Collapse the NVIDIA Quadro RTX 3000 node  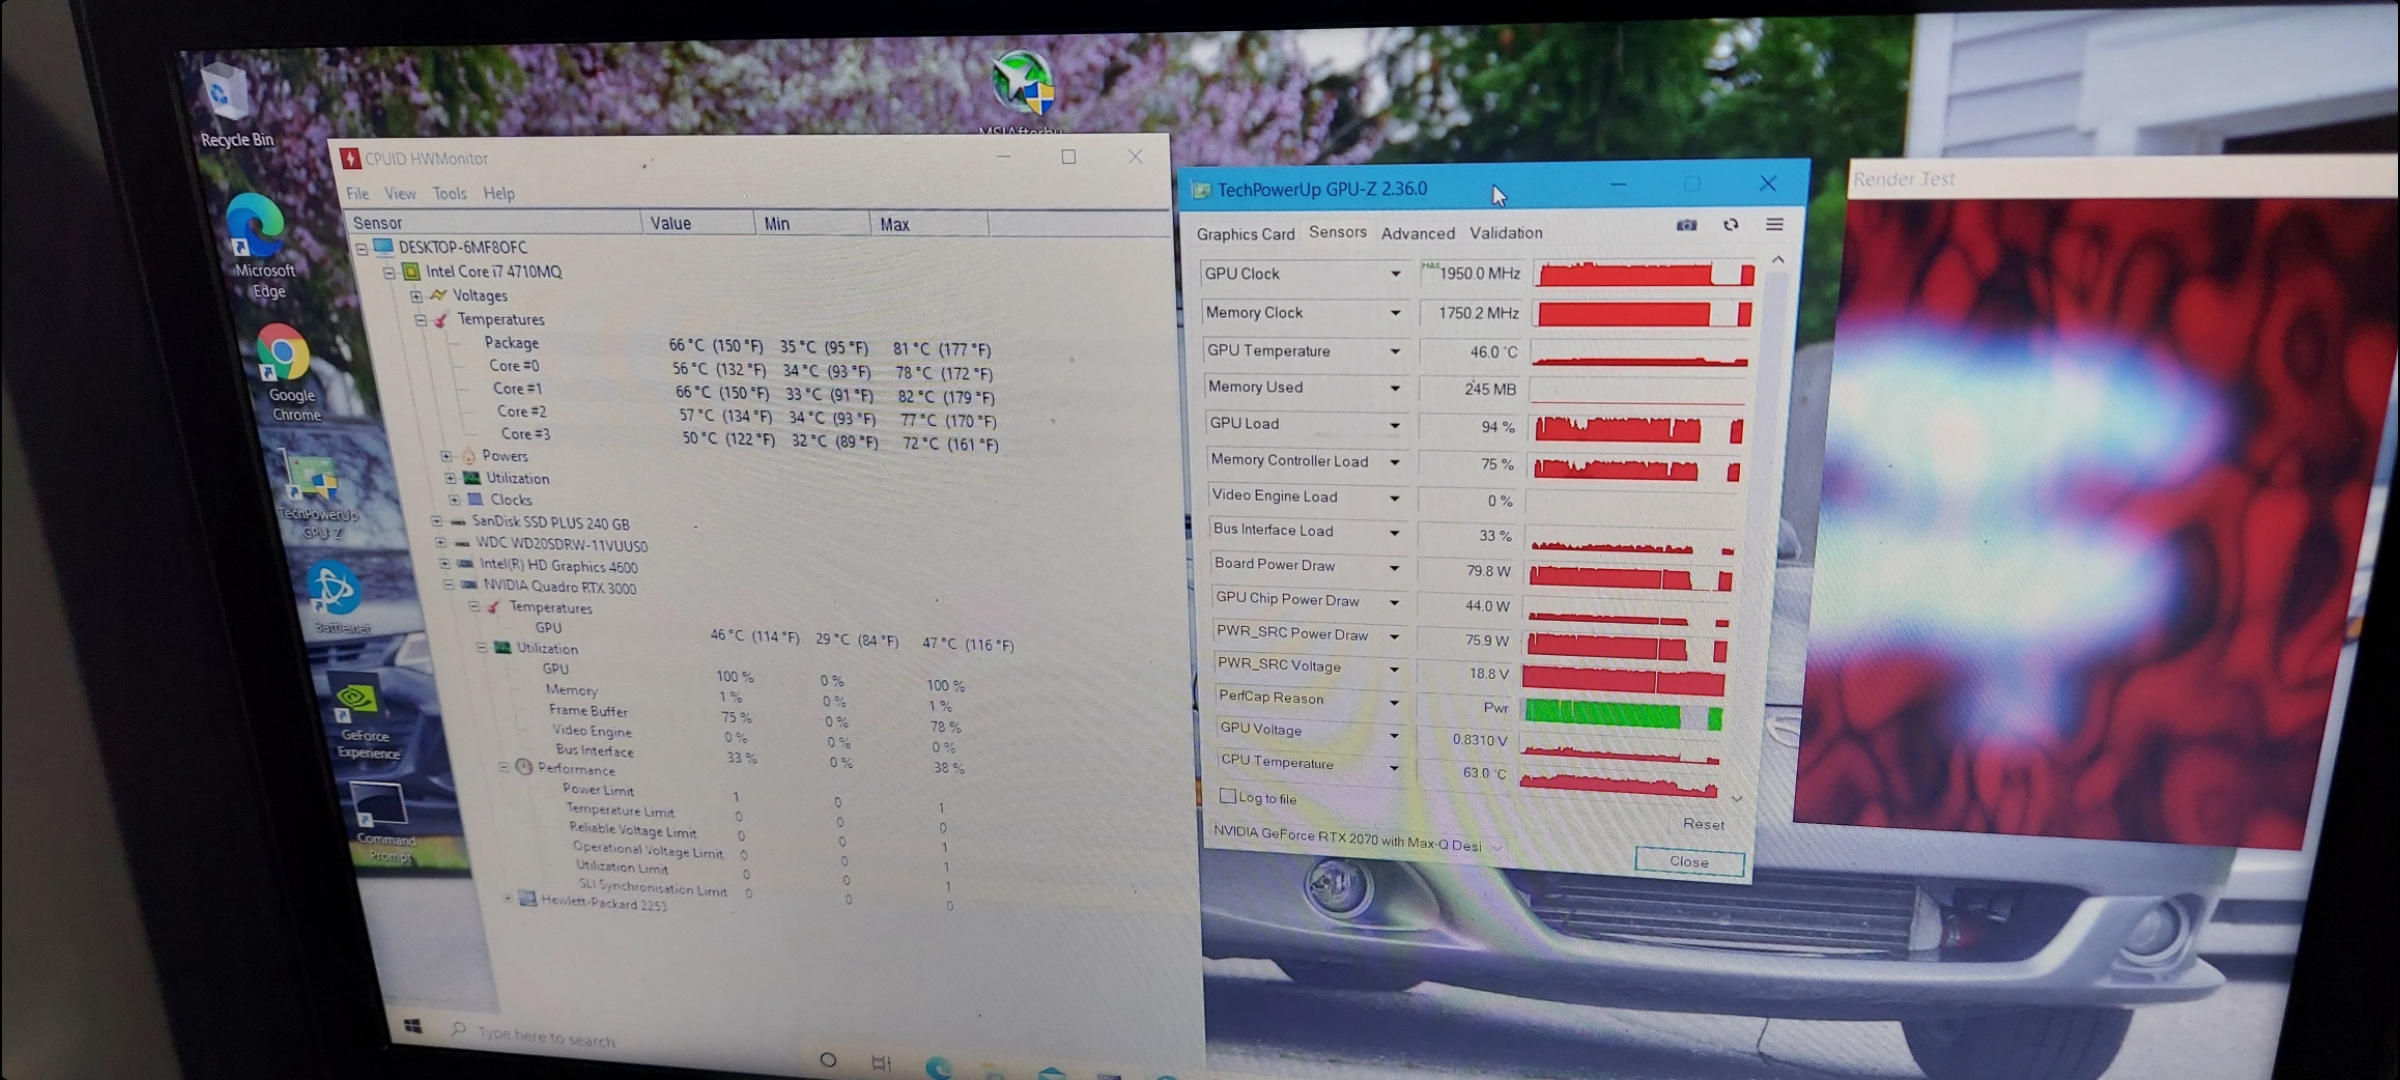449,585
